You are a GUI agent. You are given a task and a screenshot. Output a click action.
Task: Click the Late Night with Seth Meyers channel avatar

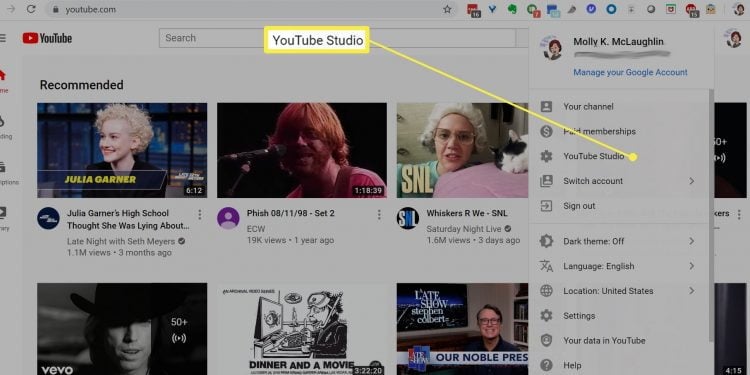[48, 218]
